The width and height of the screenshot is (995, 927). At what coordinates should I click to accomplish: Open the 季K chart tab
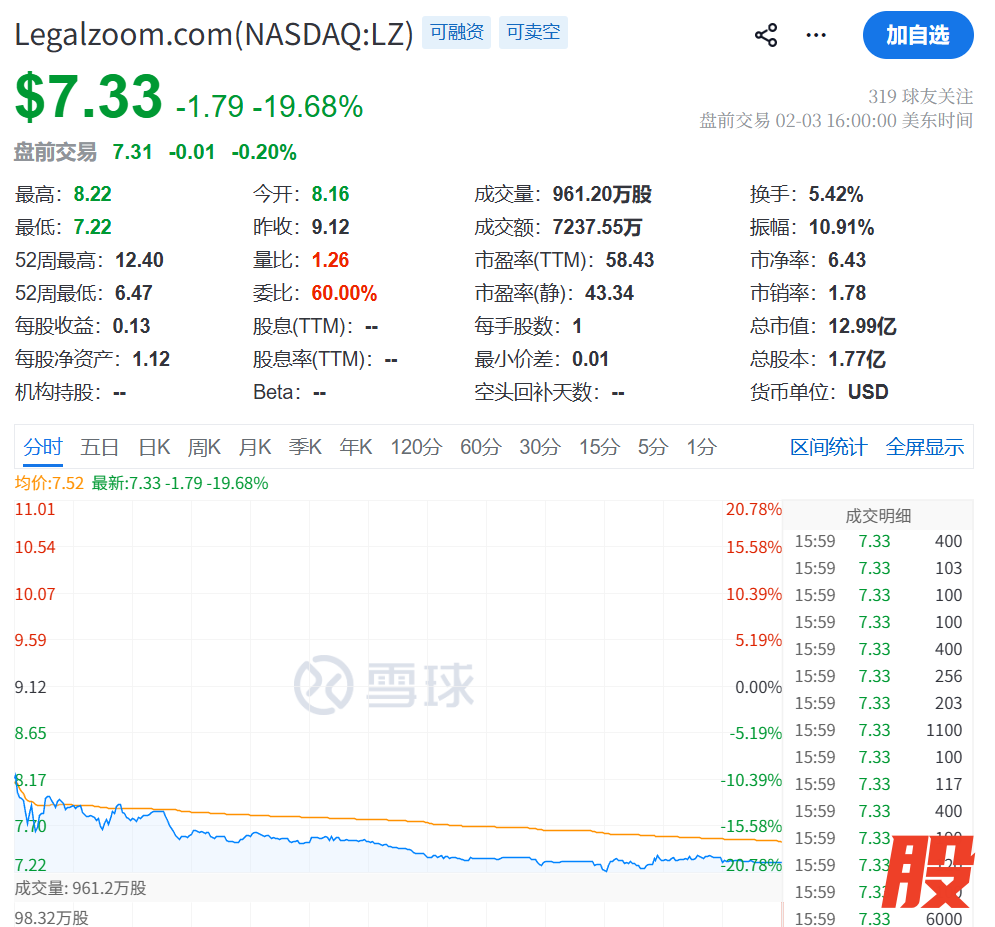coord(305,447)
